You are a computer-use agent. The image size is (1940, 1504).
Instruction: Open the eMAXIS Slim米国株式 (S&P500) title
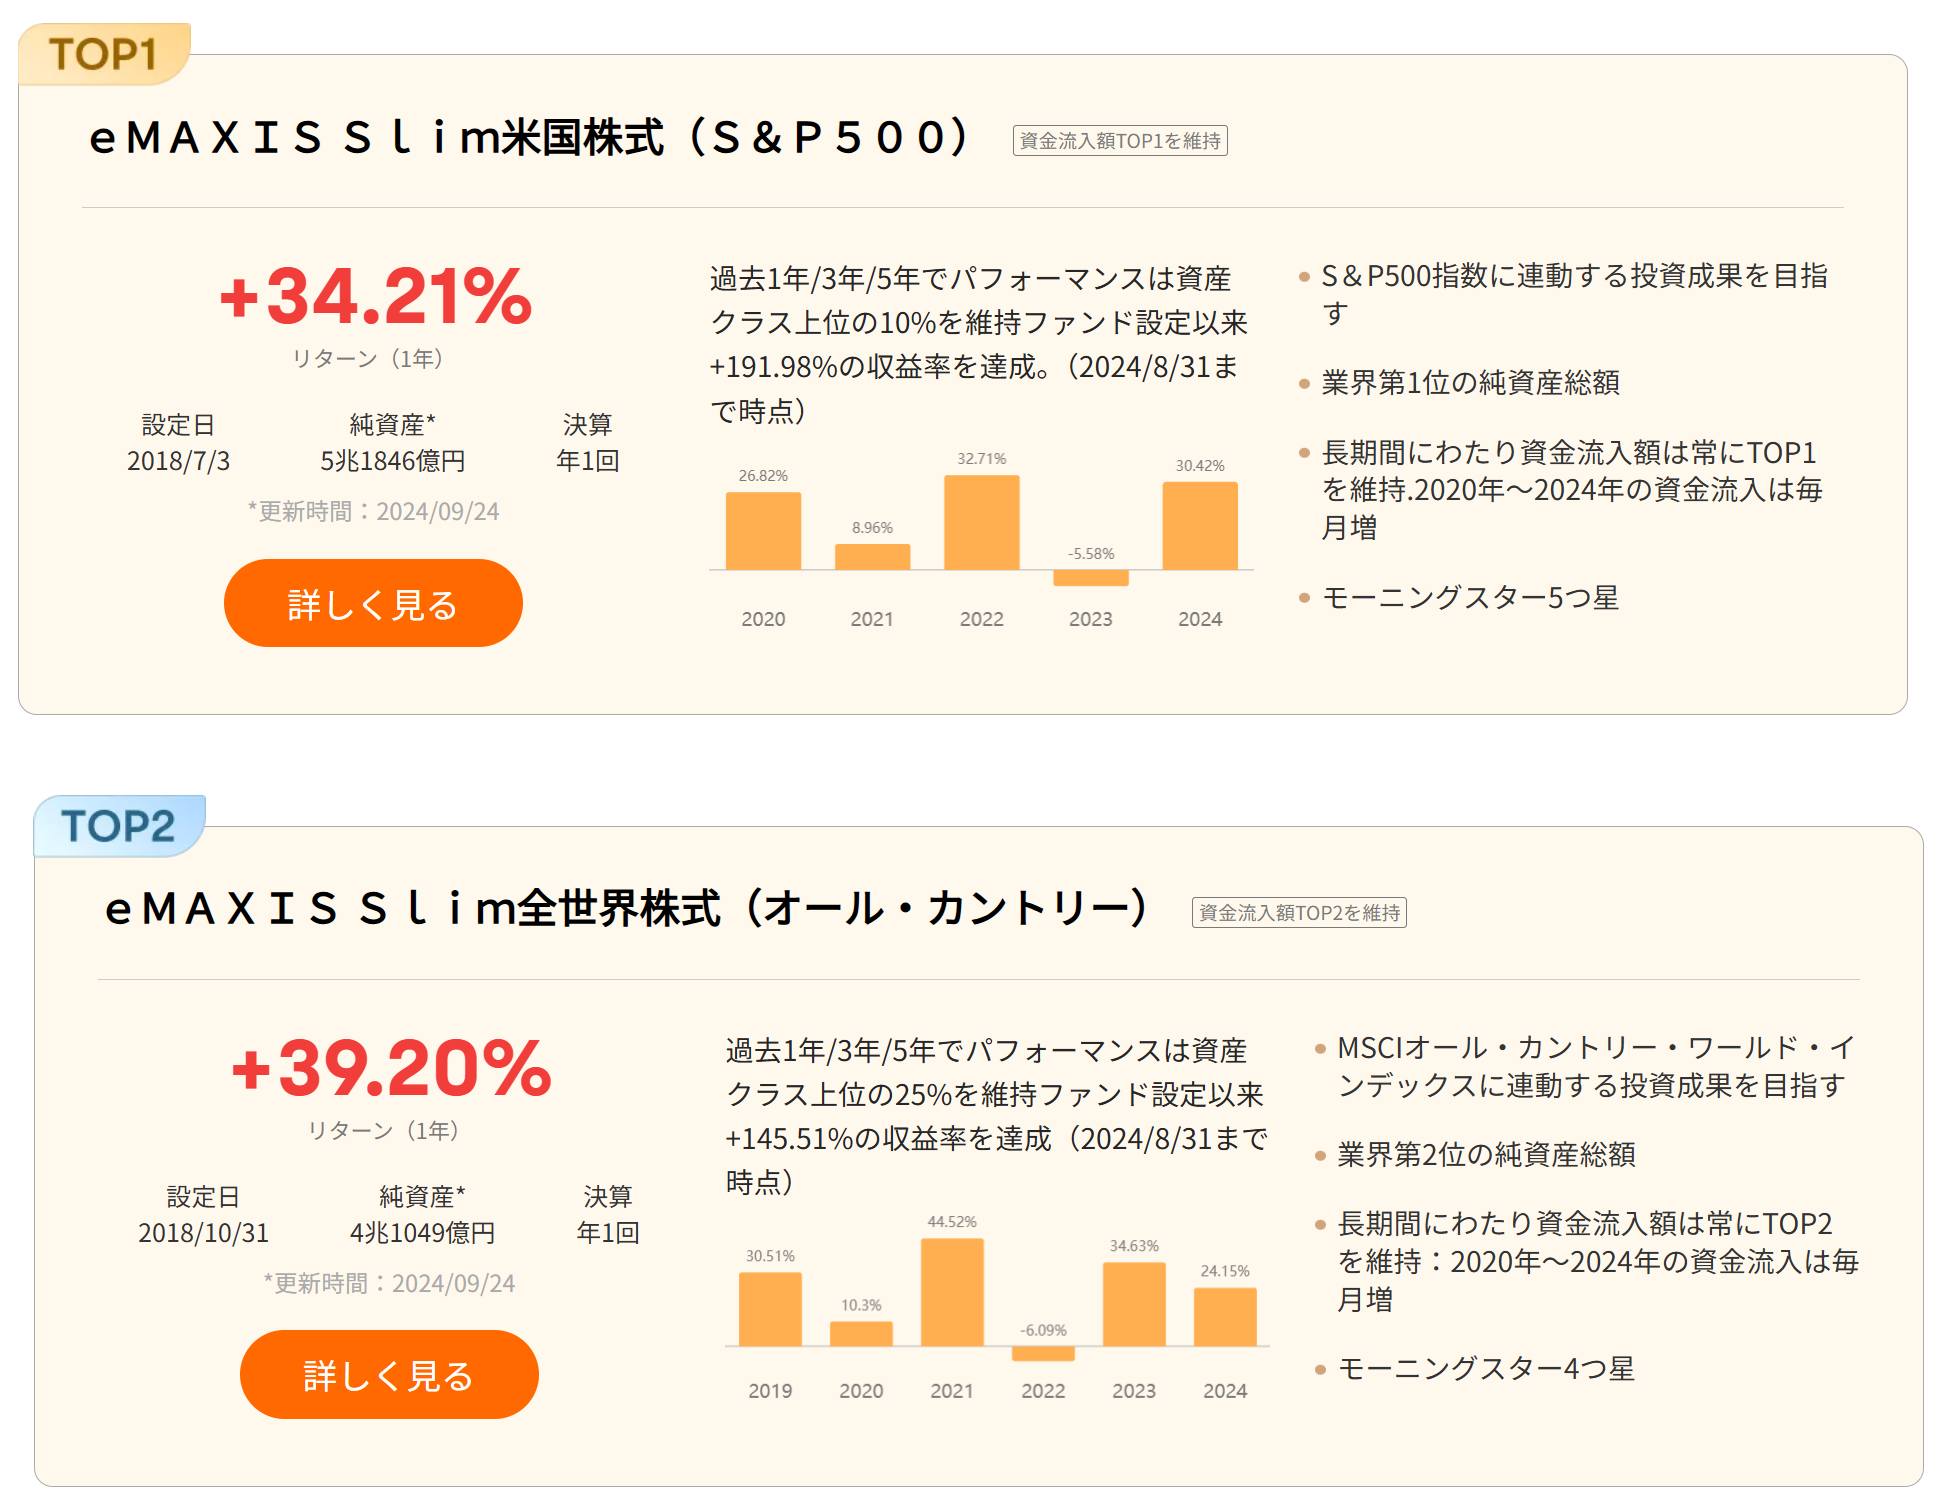[x=529, y=137]
